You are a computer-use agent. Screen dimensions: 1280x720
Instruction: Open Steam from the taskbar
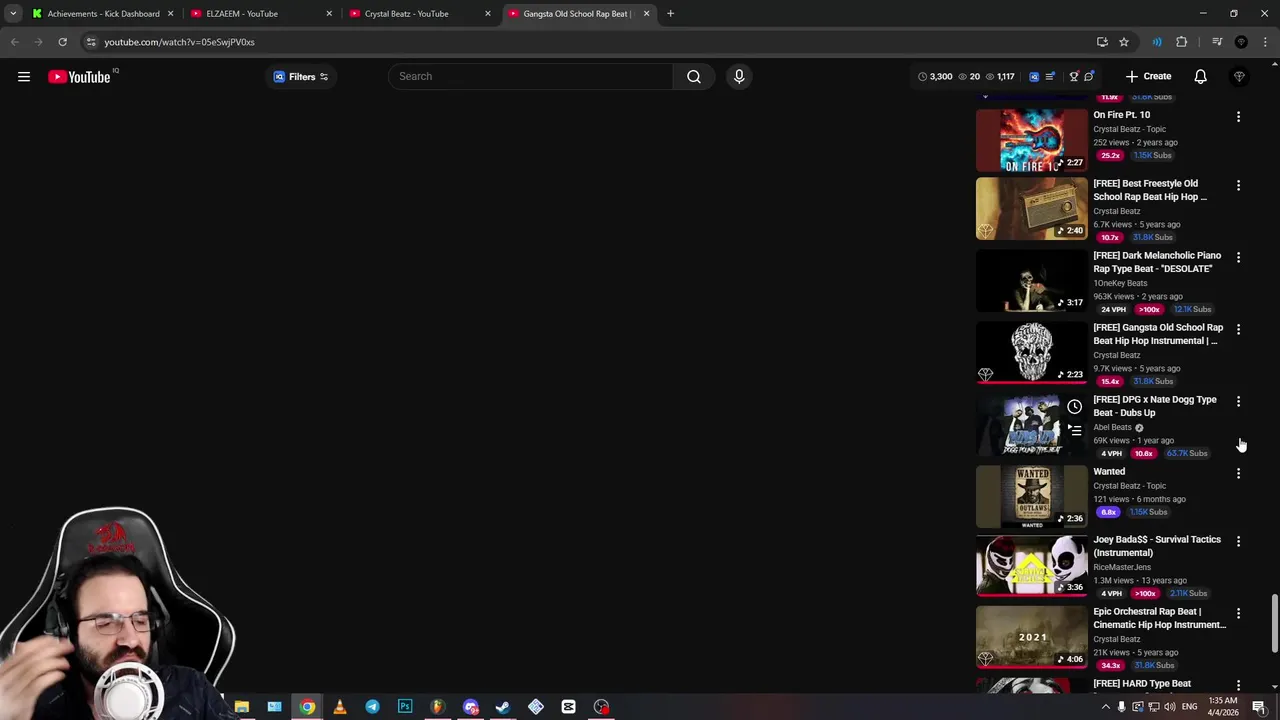click(502, 707)
